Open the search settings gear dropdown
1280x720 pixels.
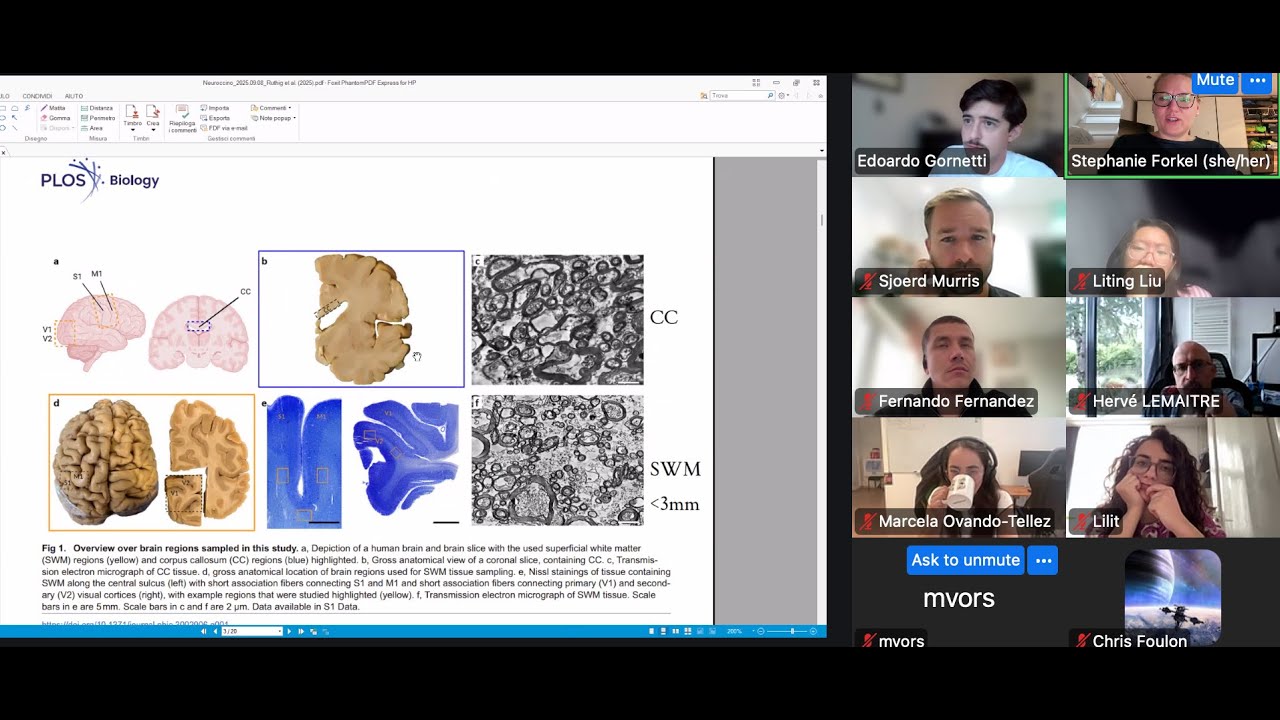[784, 95]
